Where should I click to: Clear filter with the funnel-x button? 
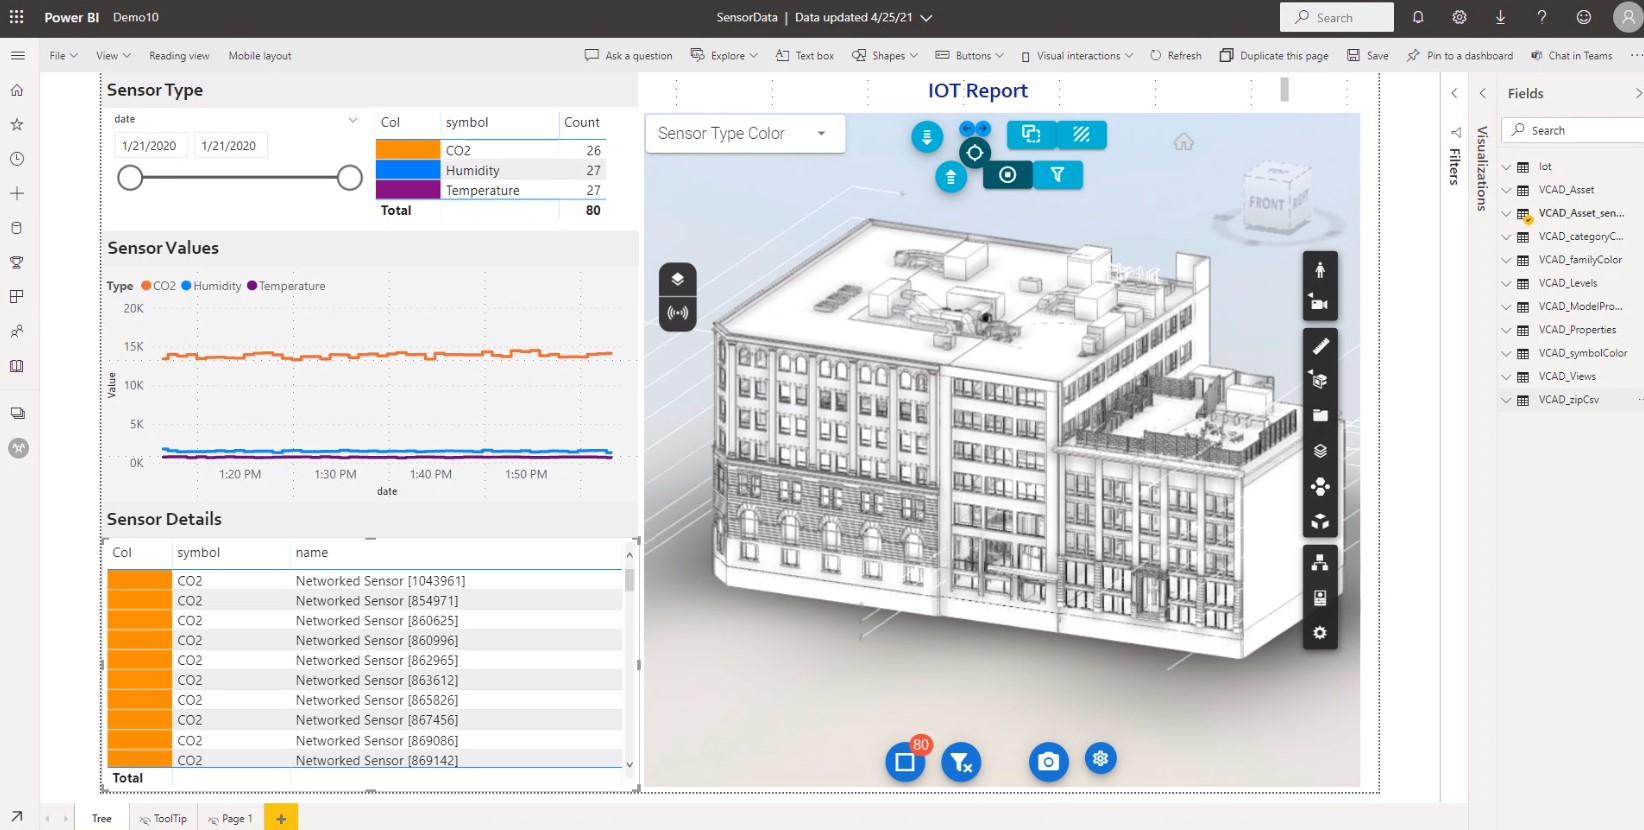[x=961, y=763]
